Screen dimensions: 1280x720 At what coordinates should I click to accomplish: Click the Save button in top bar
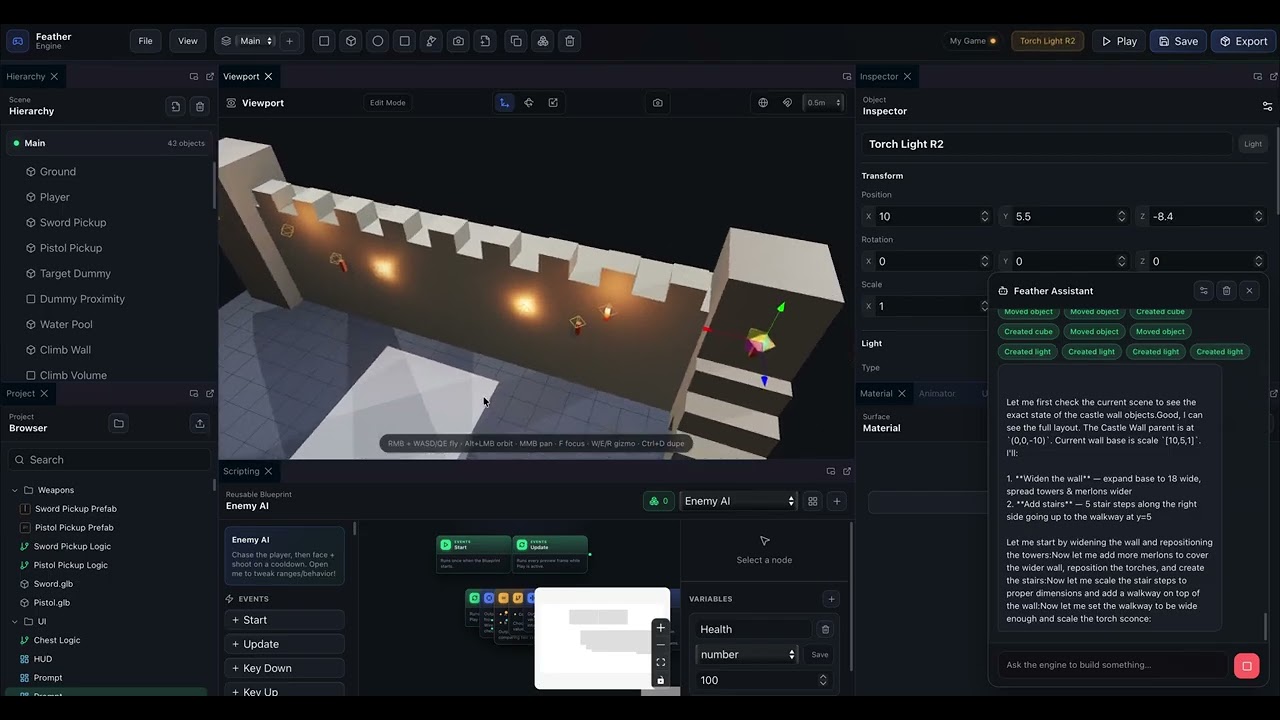click(1178, 41)
